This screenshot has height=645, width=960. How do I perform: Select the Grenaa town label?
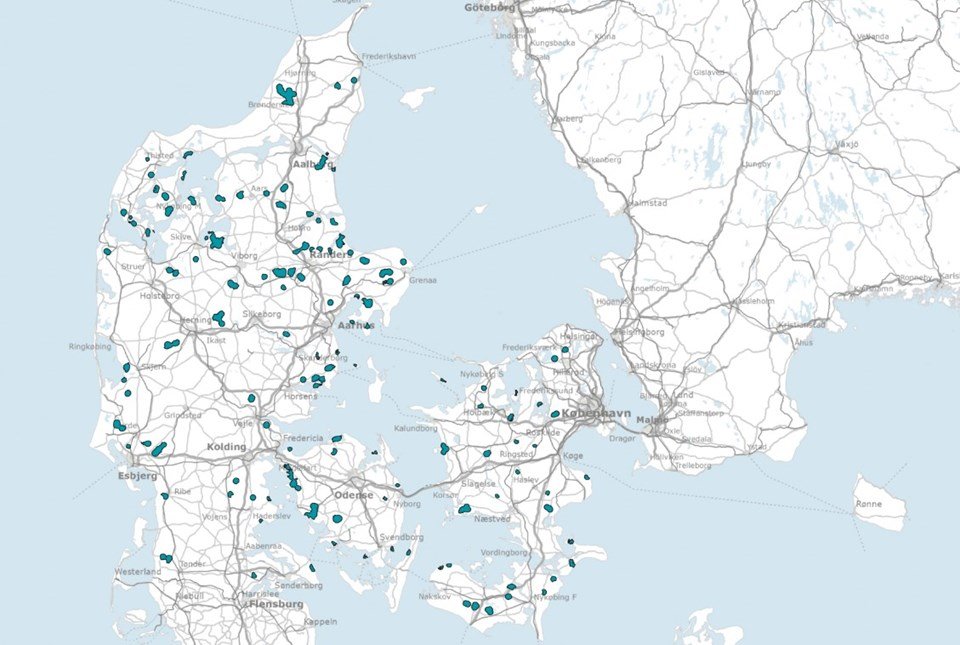[423, 280]
